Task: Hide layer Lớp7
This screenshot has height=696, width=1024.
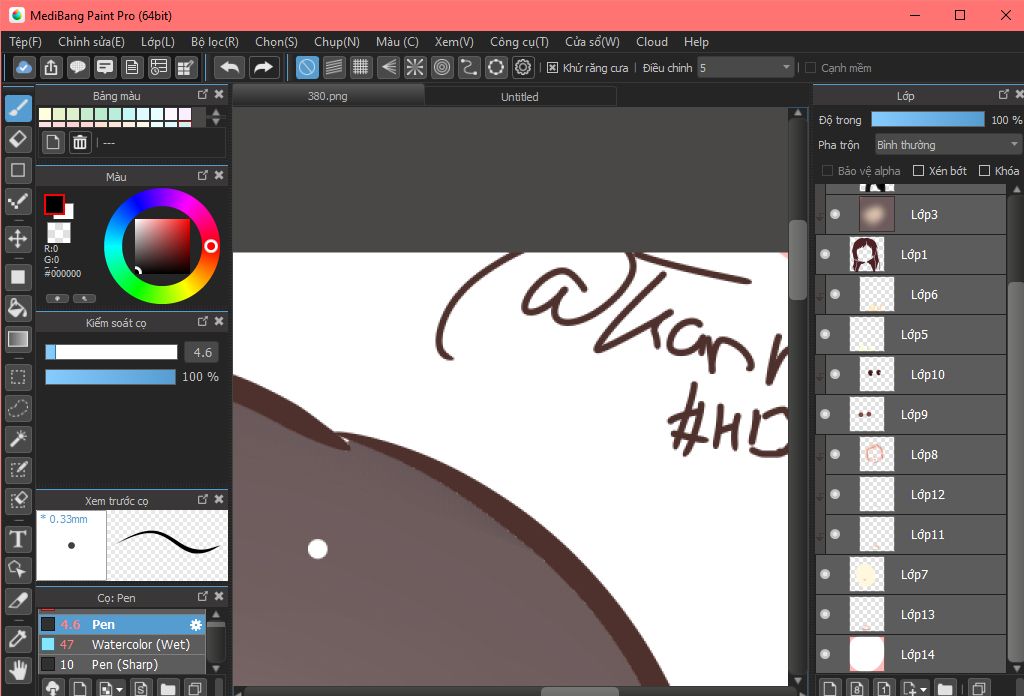Action: 825,574
